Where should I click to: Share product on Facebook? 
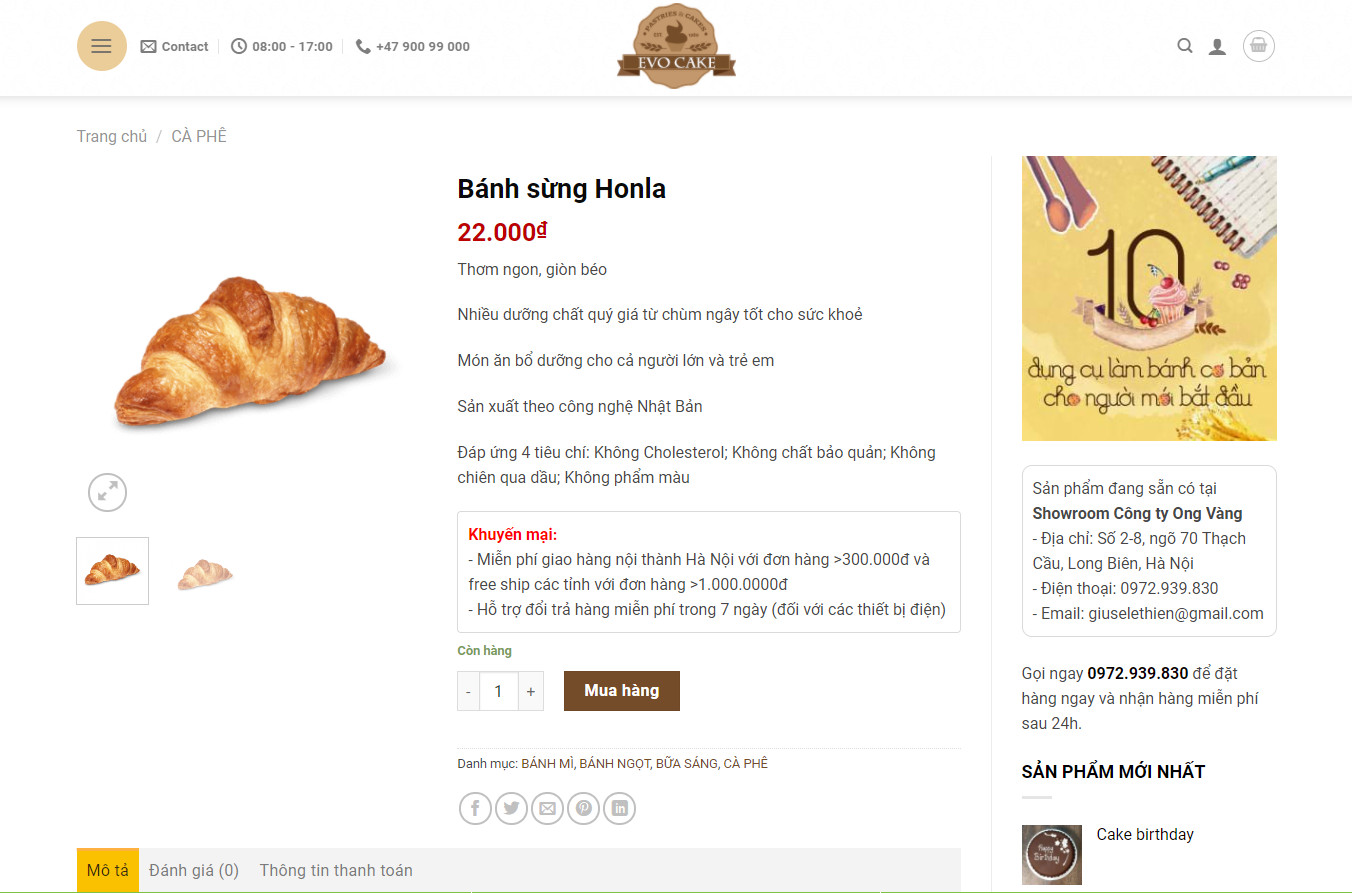pos(475,808)
